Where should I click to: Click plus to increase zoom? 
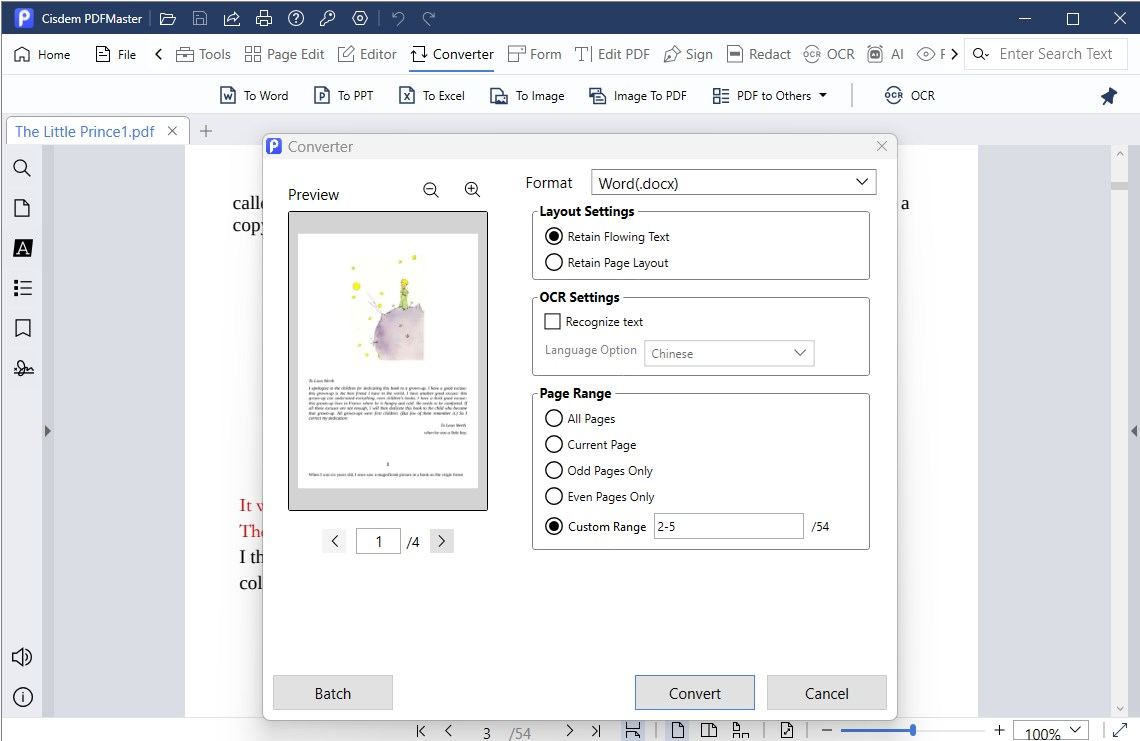[1000, 730]
